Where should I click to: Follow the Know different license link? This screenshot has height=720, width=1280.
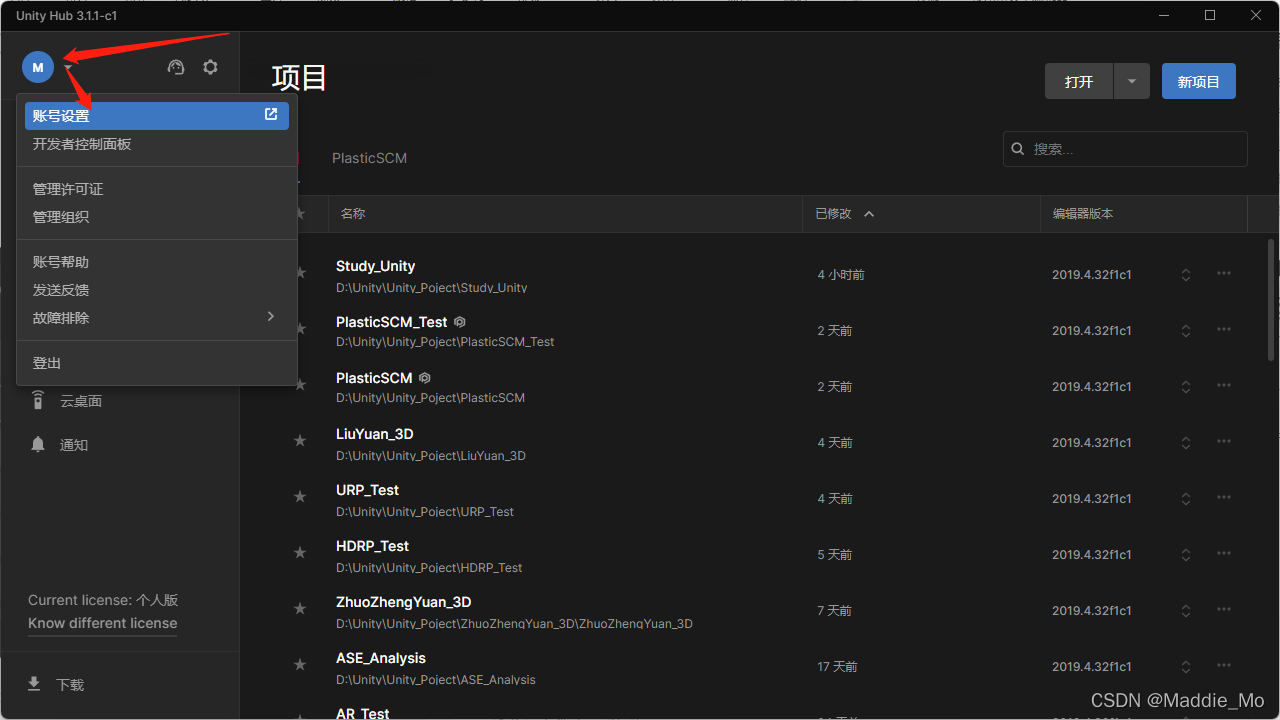pyautogui.click(x=102, y=623)
